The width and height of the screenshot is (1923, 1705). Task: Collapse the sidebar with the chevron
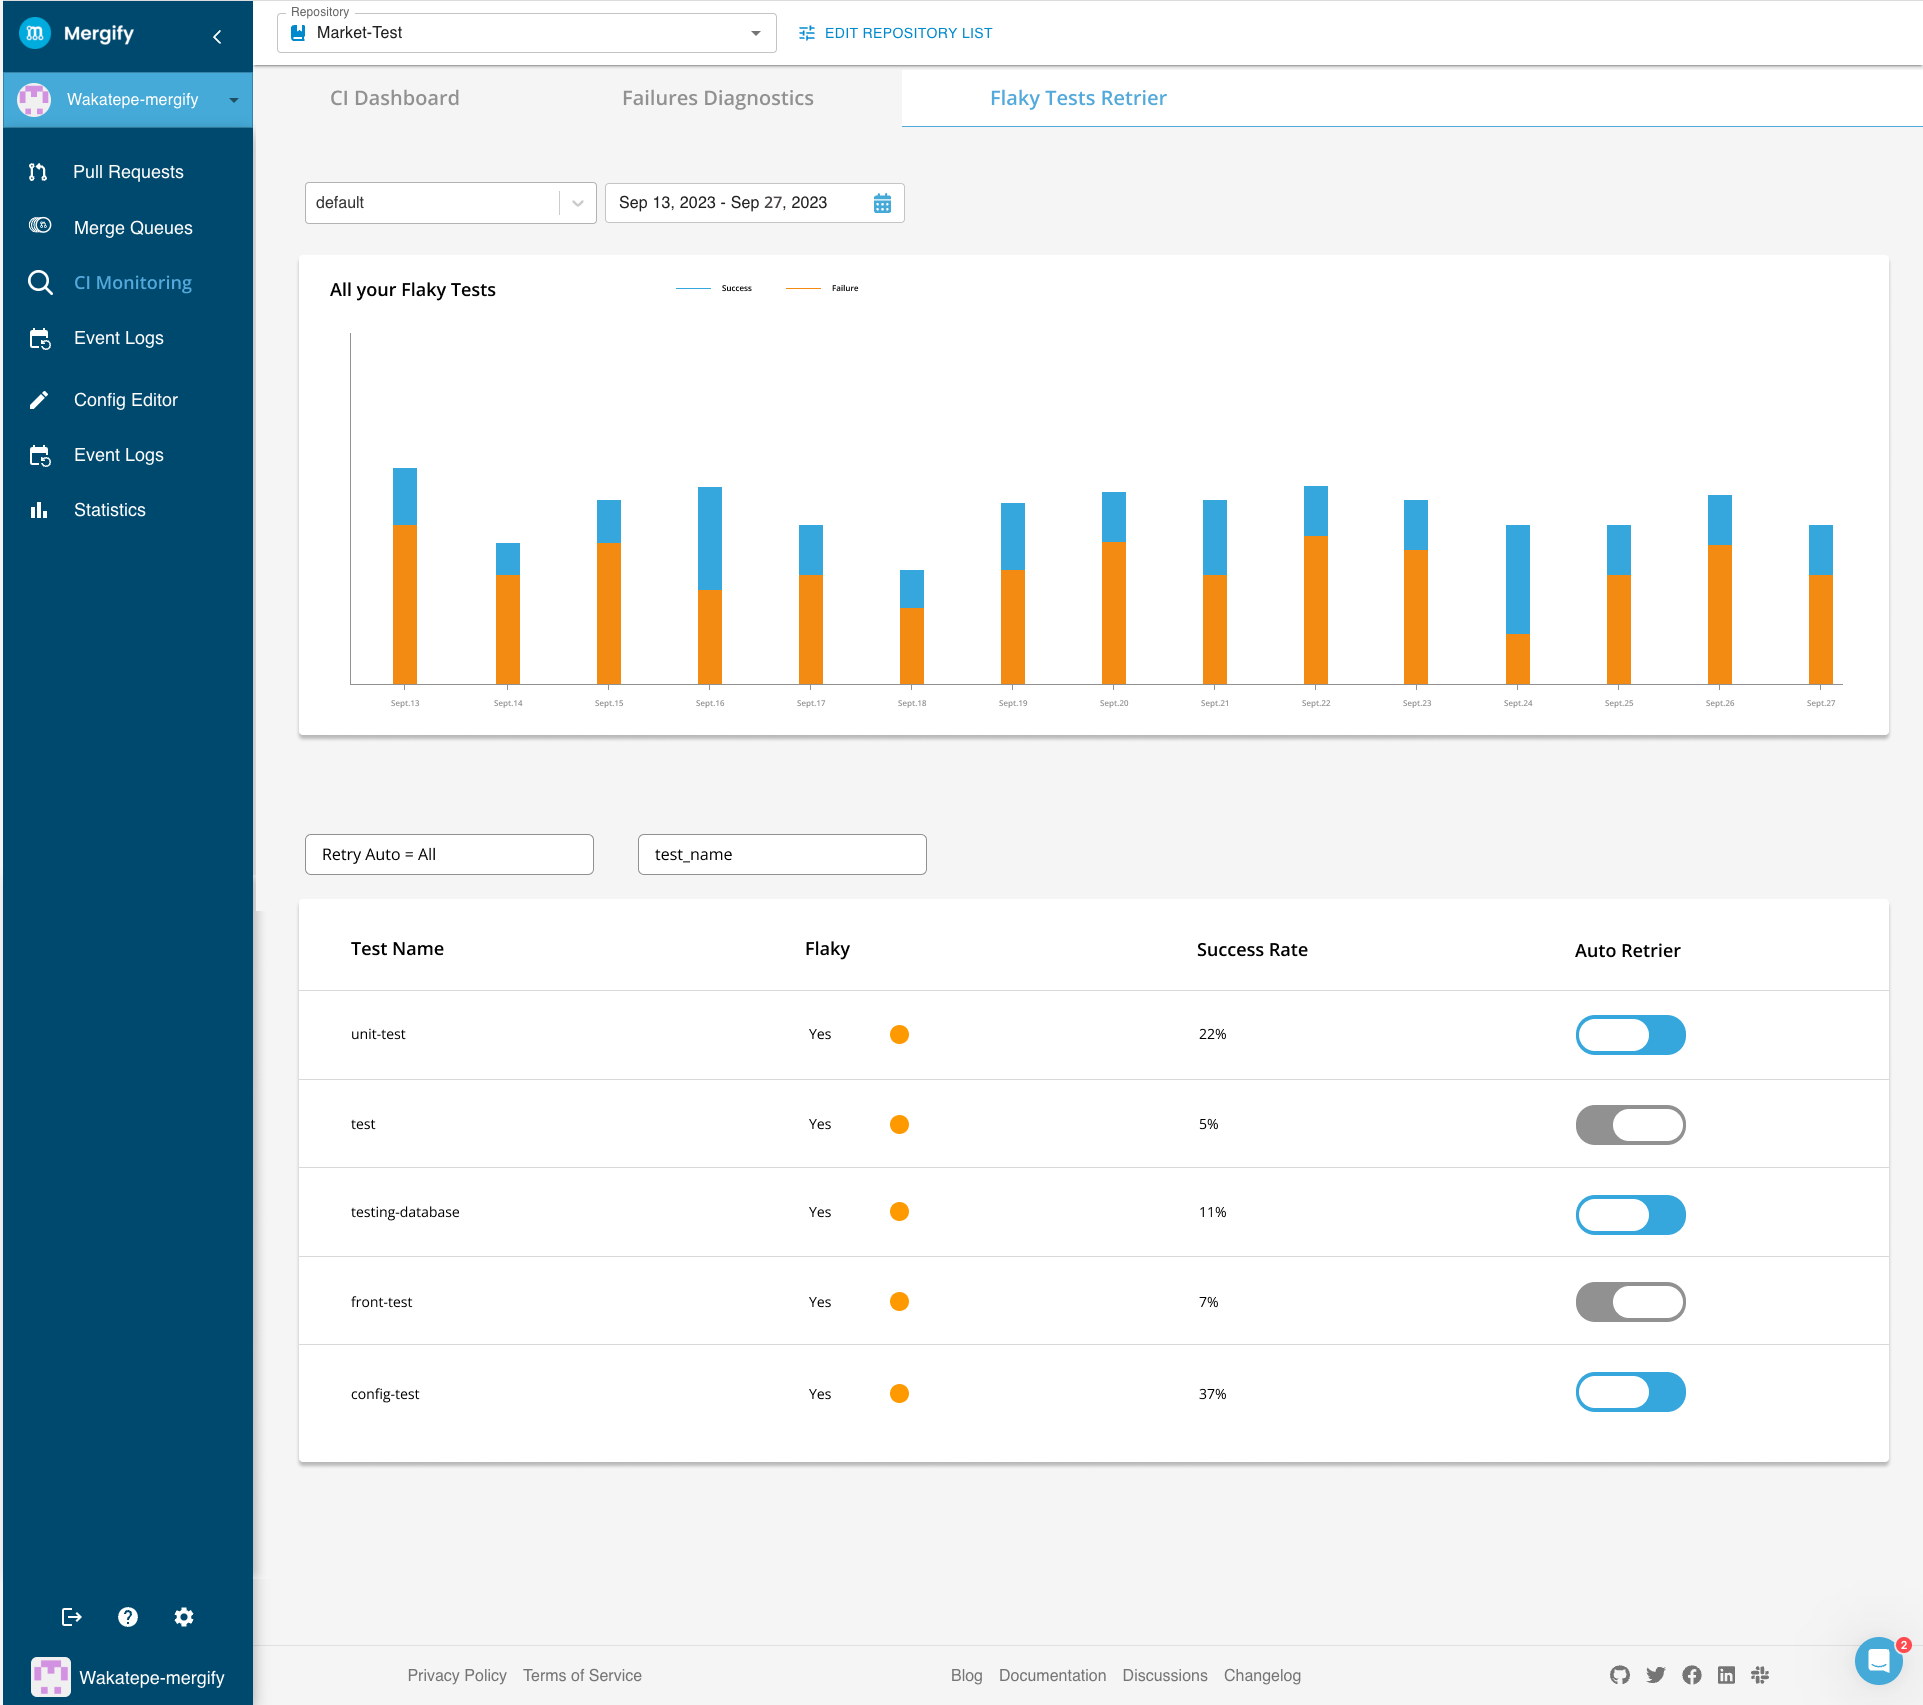tap(217, 37)
